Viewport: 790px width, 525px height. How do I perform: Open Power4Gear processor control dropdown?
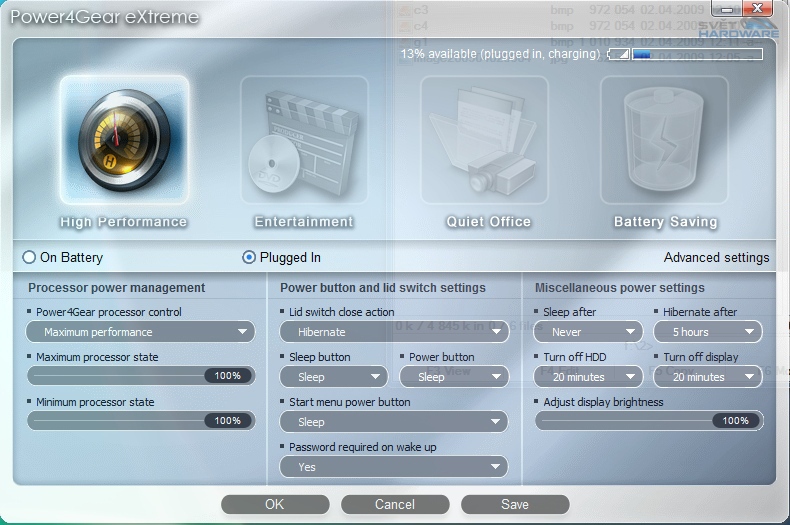pyautogui.click(x=141, y=332)
